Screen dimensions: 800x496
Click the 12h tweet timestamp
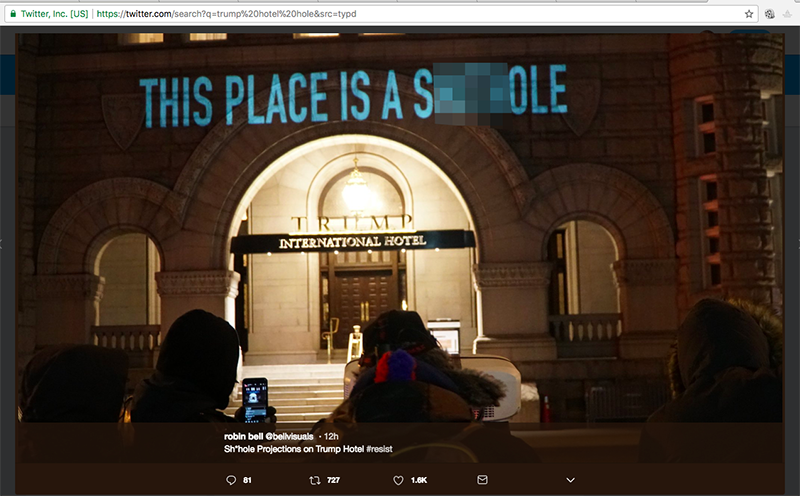pos(331,436)
